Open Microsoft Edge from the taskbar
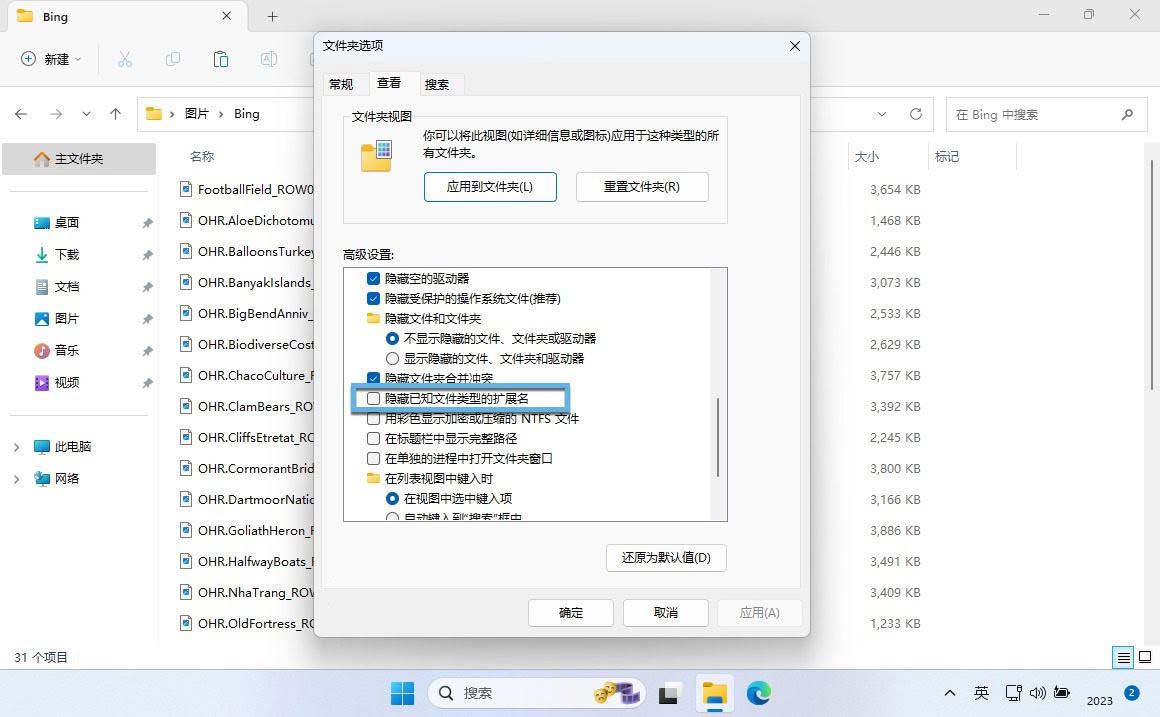This screenshot has height=717, width=1160. tap(759, 692)
